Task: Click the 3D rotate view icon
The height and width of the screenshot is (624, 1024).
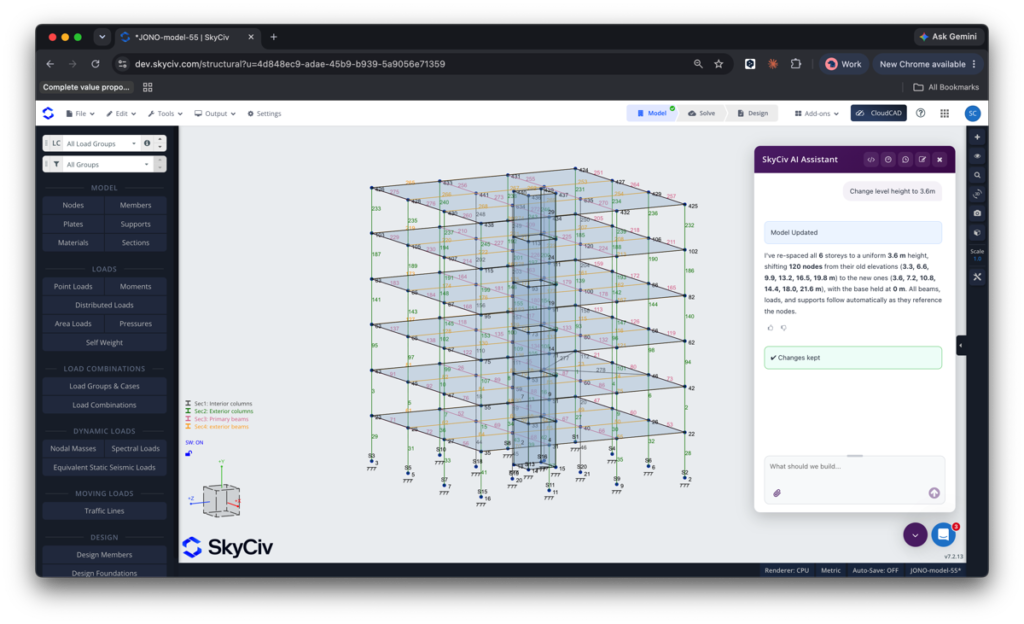Action: pyautogui.click(x=977, y=194)
